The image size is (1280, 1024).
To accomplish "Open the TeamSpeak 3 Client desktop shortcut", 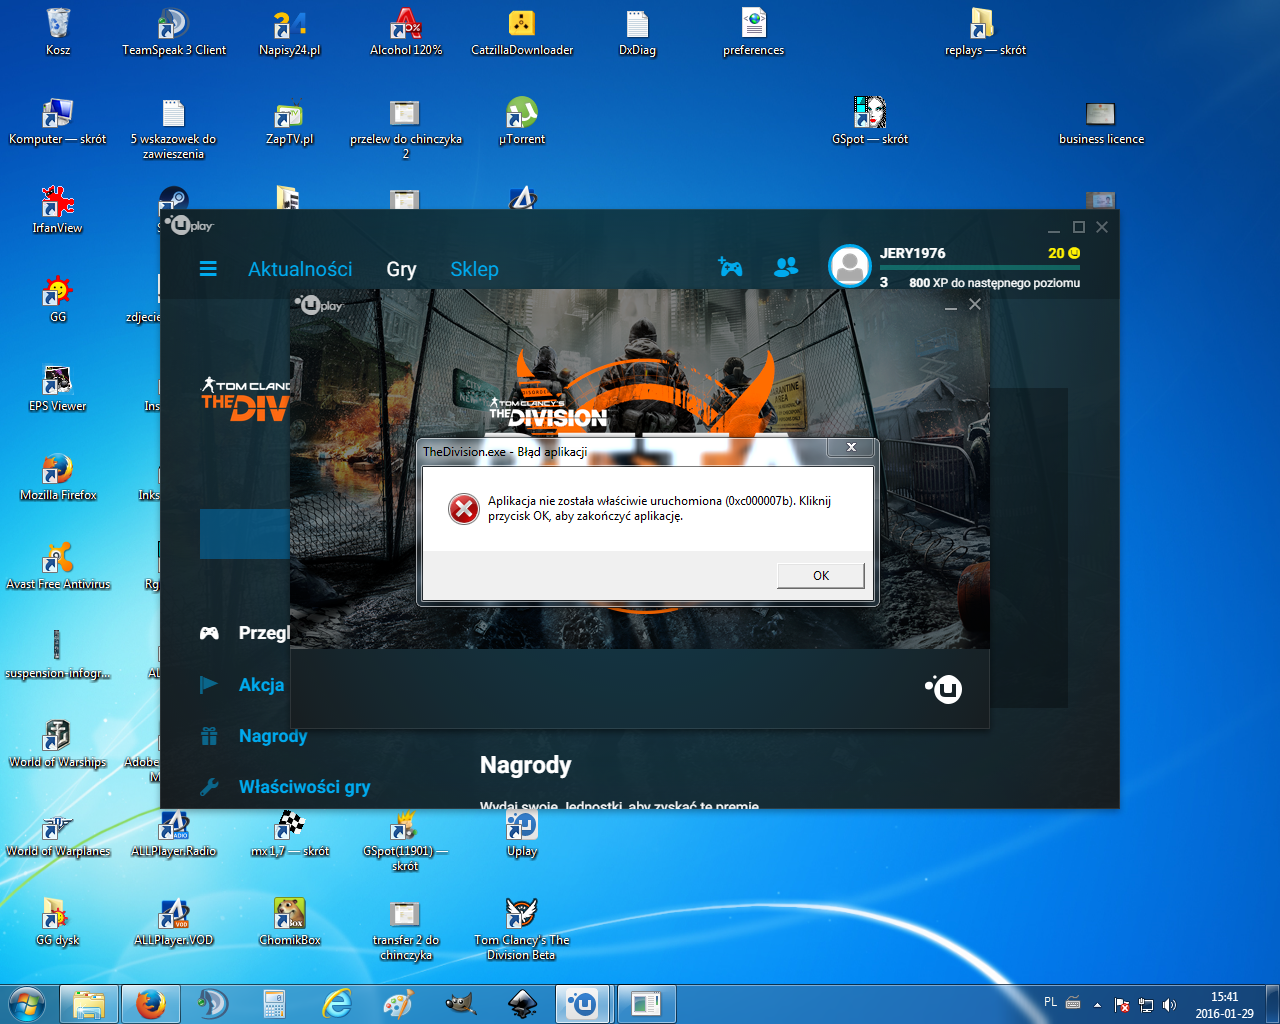I will tap(174, 31).
